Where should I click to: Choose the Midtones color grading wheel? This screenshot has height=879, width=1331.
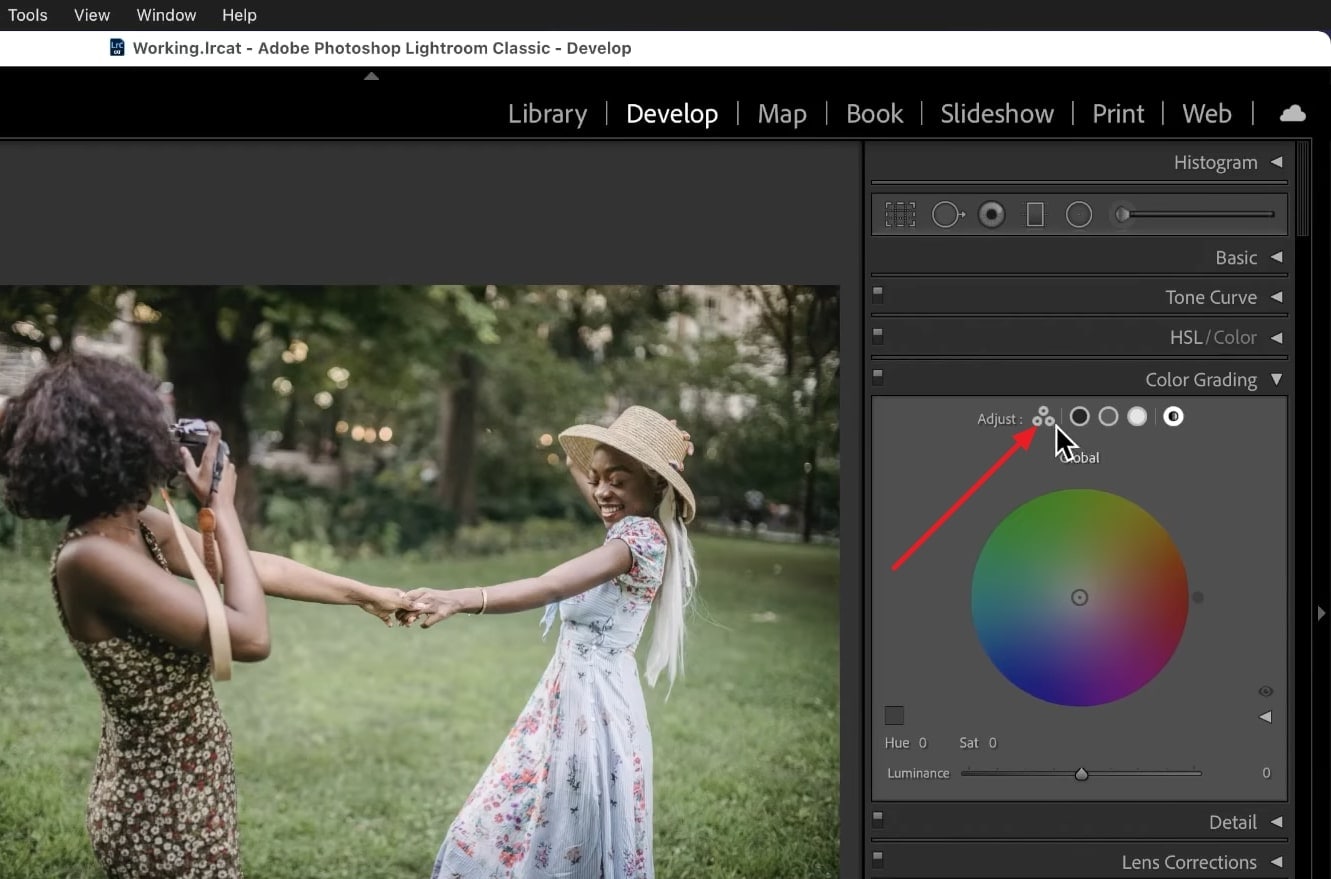(x=1108, y=416)
